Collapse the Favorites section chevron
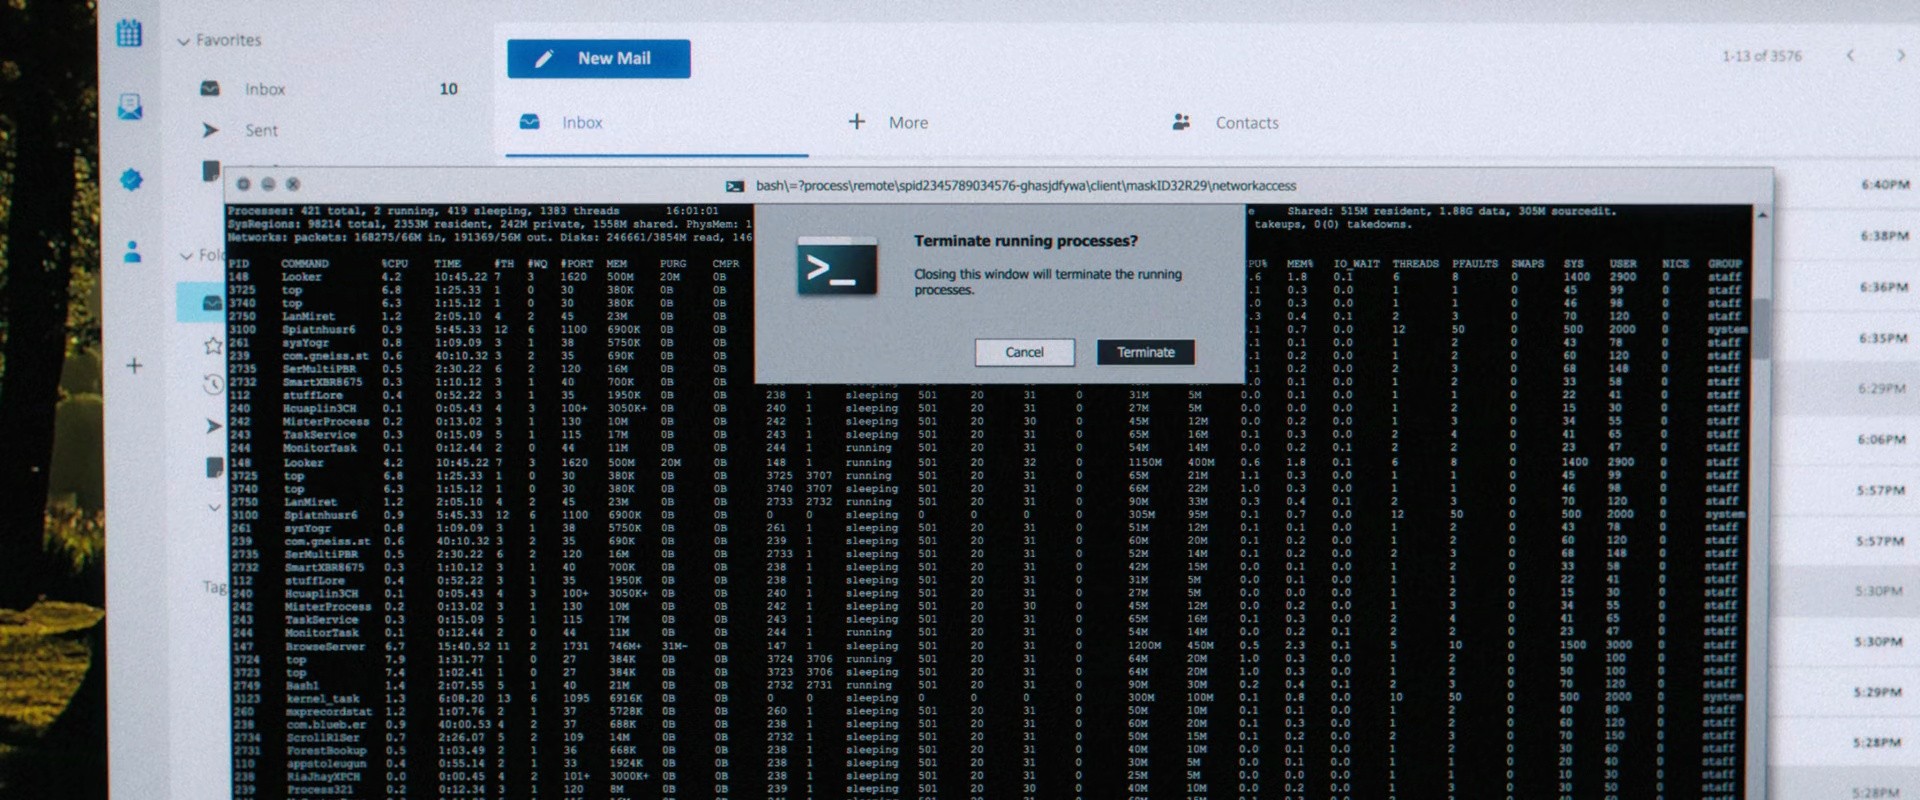1920x800 pixels. click(x=183, y=41)
